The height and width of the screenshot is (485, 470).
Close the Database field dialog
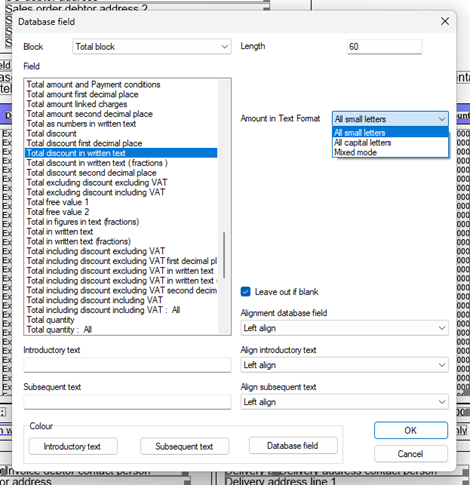[445, 22]
